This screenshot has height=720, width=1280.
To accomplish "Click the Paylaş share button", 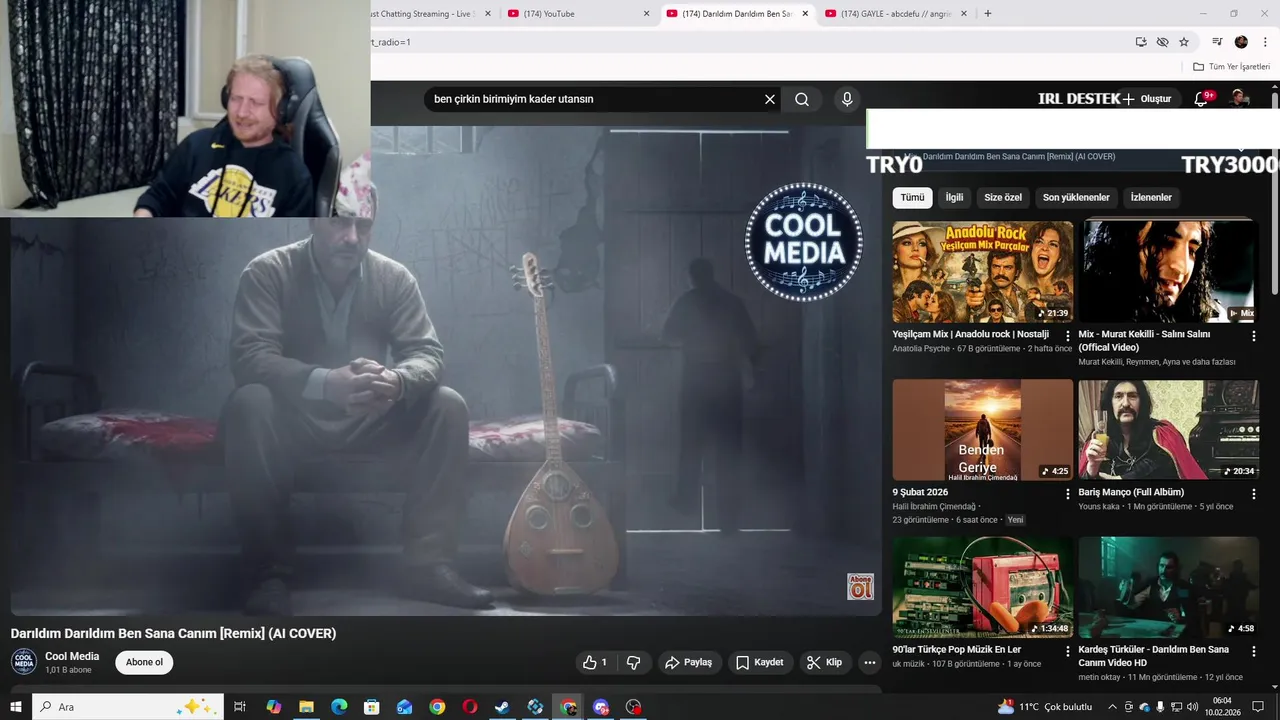I will tap(689, 662).
